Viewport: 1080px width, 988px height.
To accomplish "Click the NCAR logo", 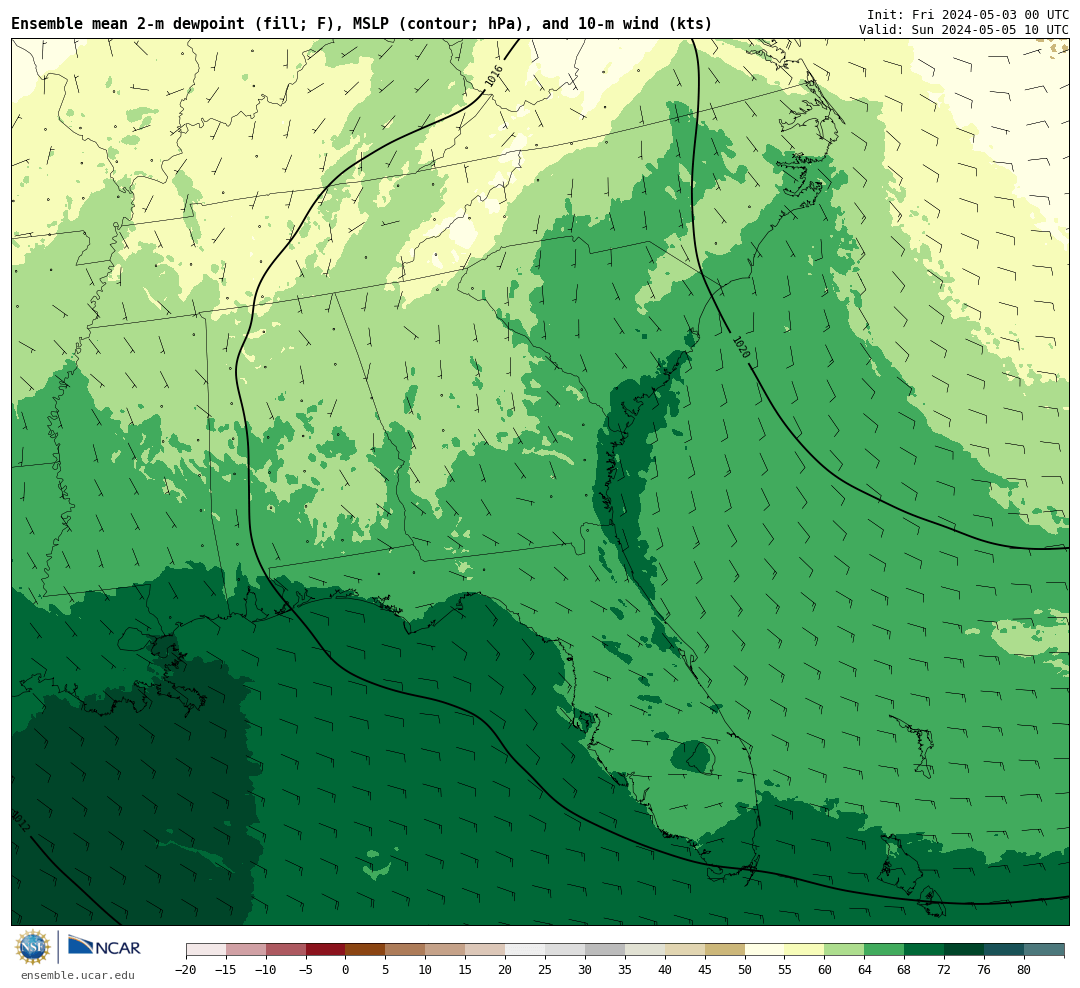I will pyautogui.click(x=104, y=947).
